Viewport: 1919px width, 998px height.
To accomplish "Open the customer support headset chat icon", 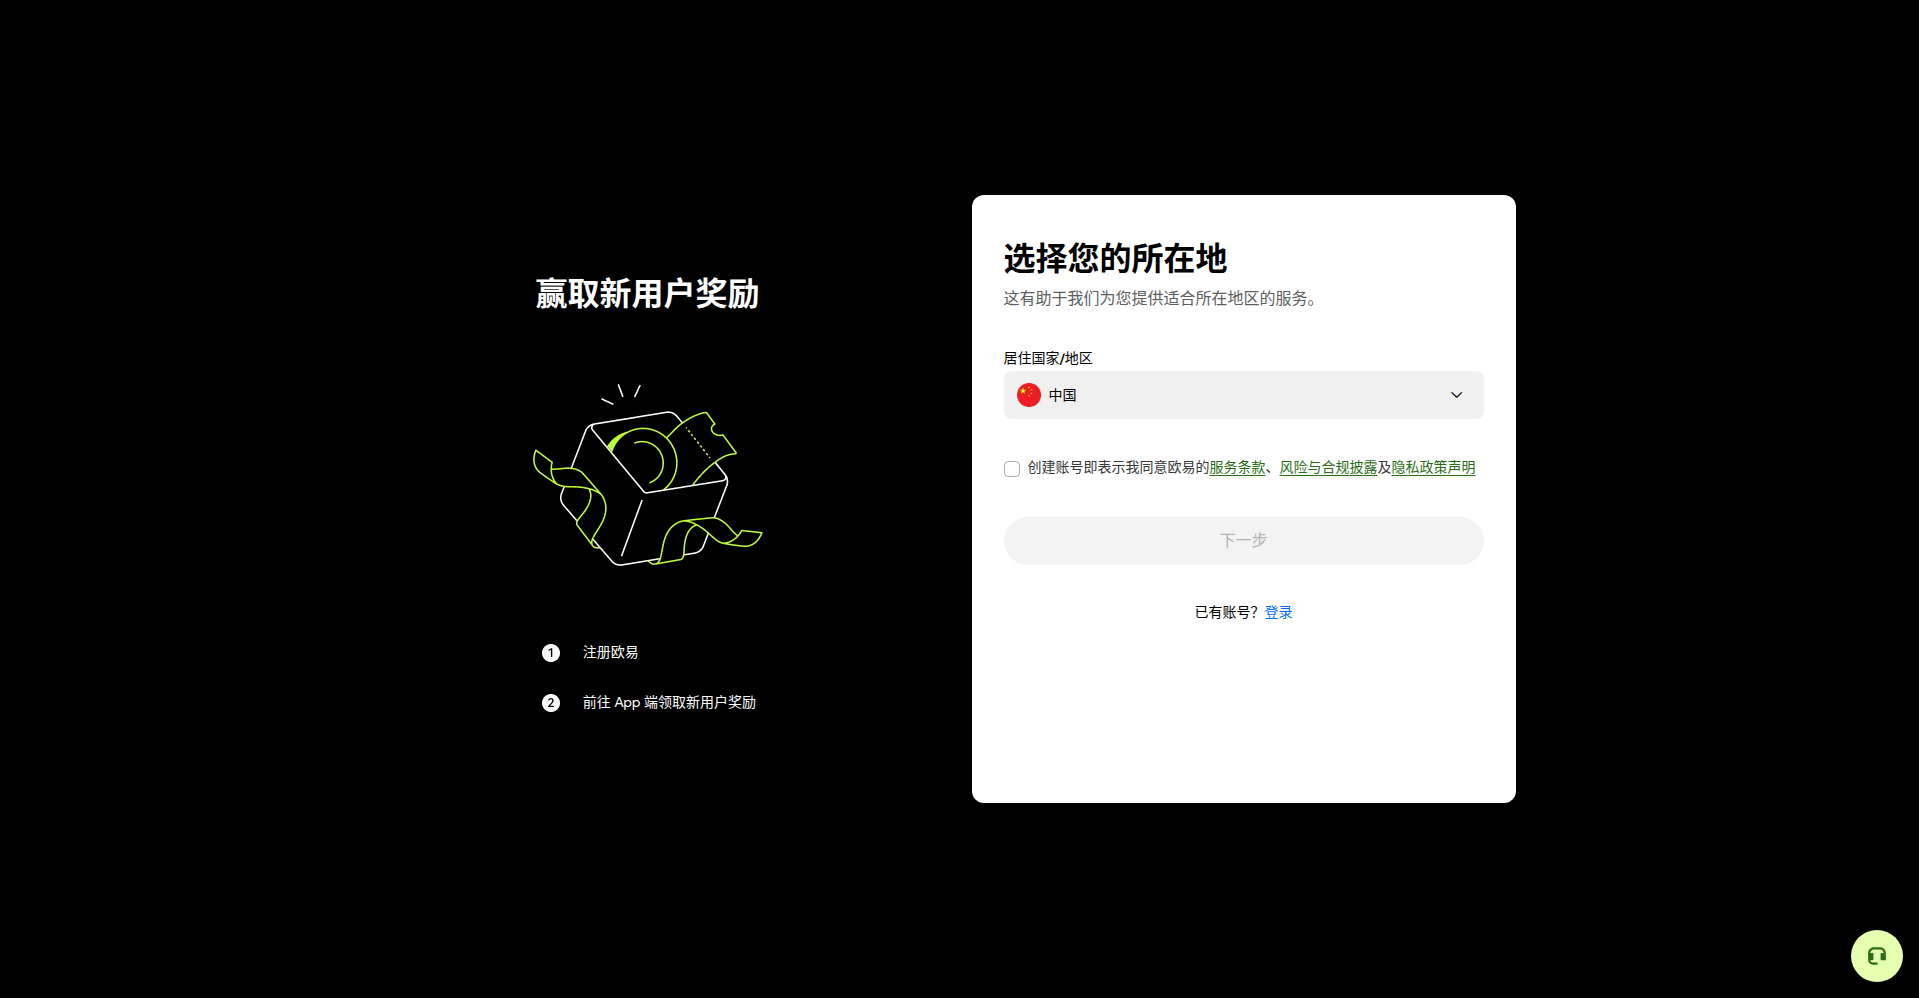I will click(1876, 956).
